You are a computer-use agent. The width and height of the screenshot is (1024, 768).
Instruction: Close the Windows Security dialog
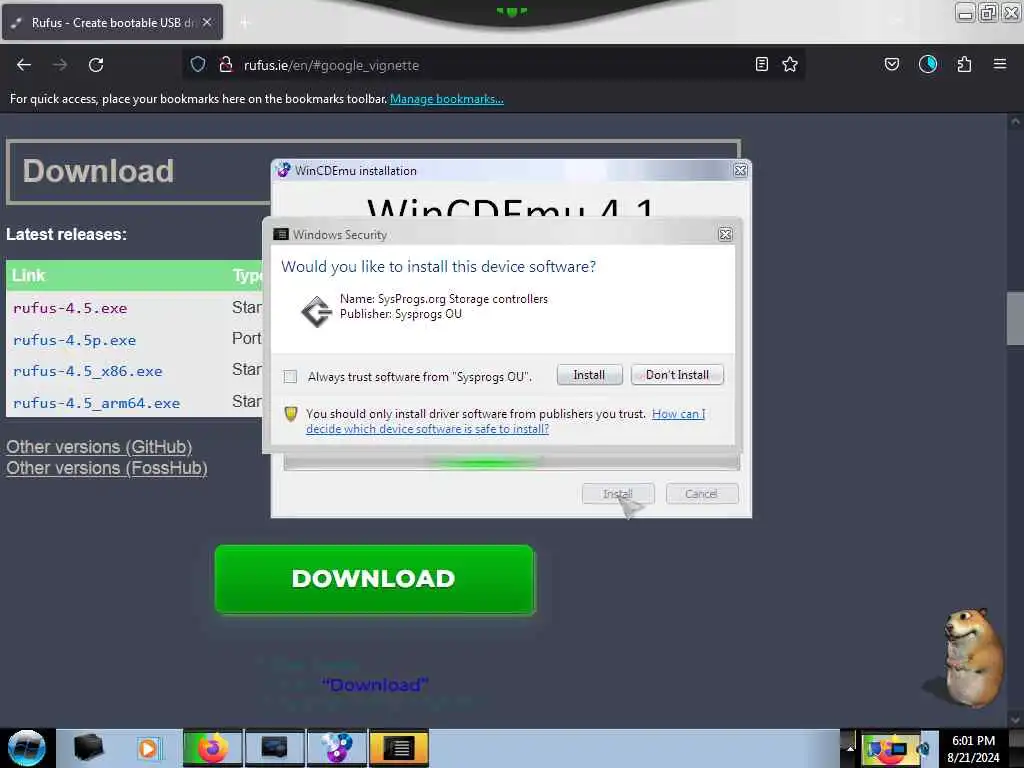pyautogui.click(x=725, y=234)
